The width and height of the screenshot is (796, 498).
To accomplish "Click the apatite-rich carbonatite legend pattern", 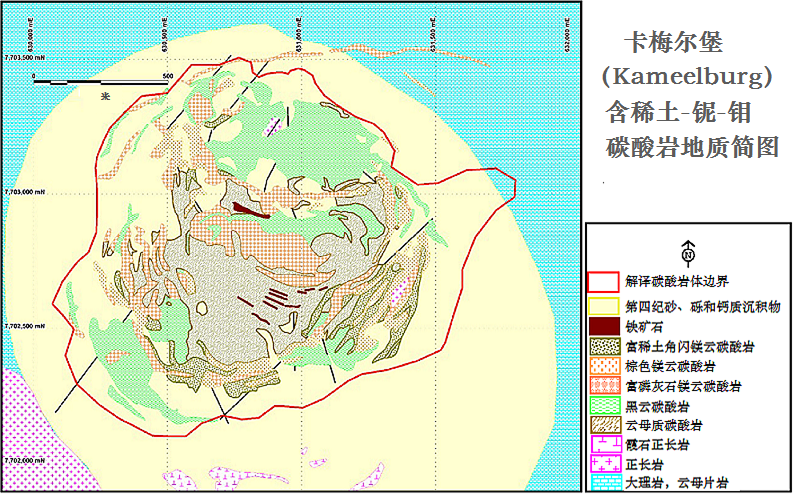I will [604, 385].
